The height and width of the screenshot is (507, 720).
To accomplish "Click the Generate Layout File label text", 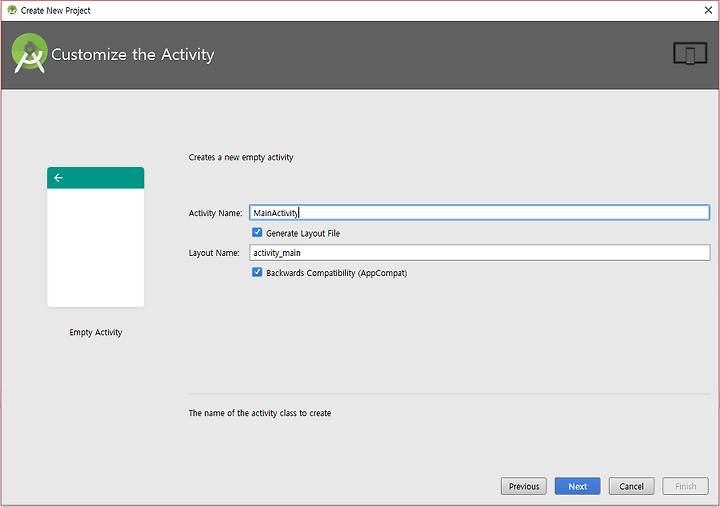I will tap(303, 233).
